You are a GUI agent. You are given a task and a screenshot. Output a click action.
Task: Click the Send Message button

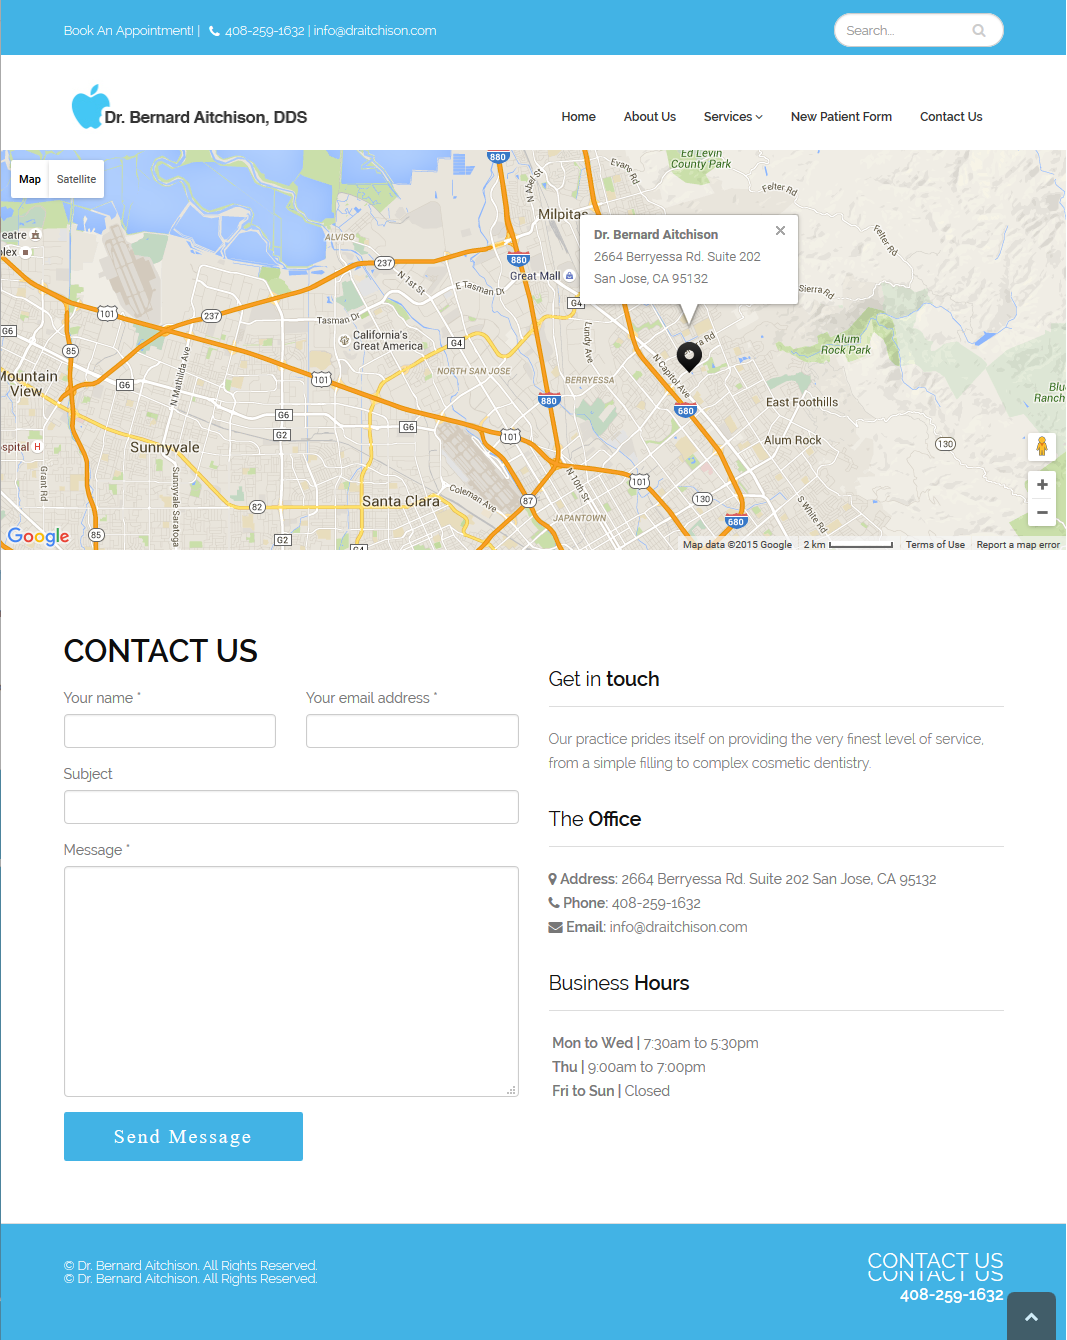point(183,1137)
